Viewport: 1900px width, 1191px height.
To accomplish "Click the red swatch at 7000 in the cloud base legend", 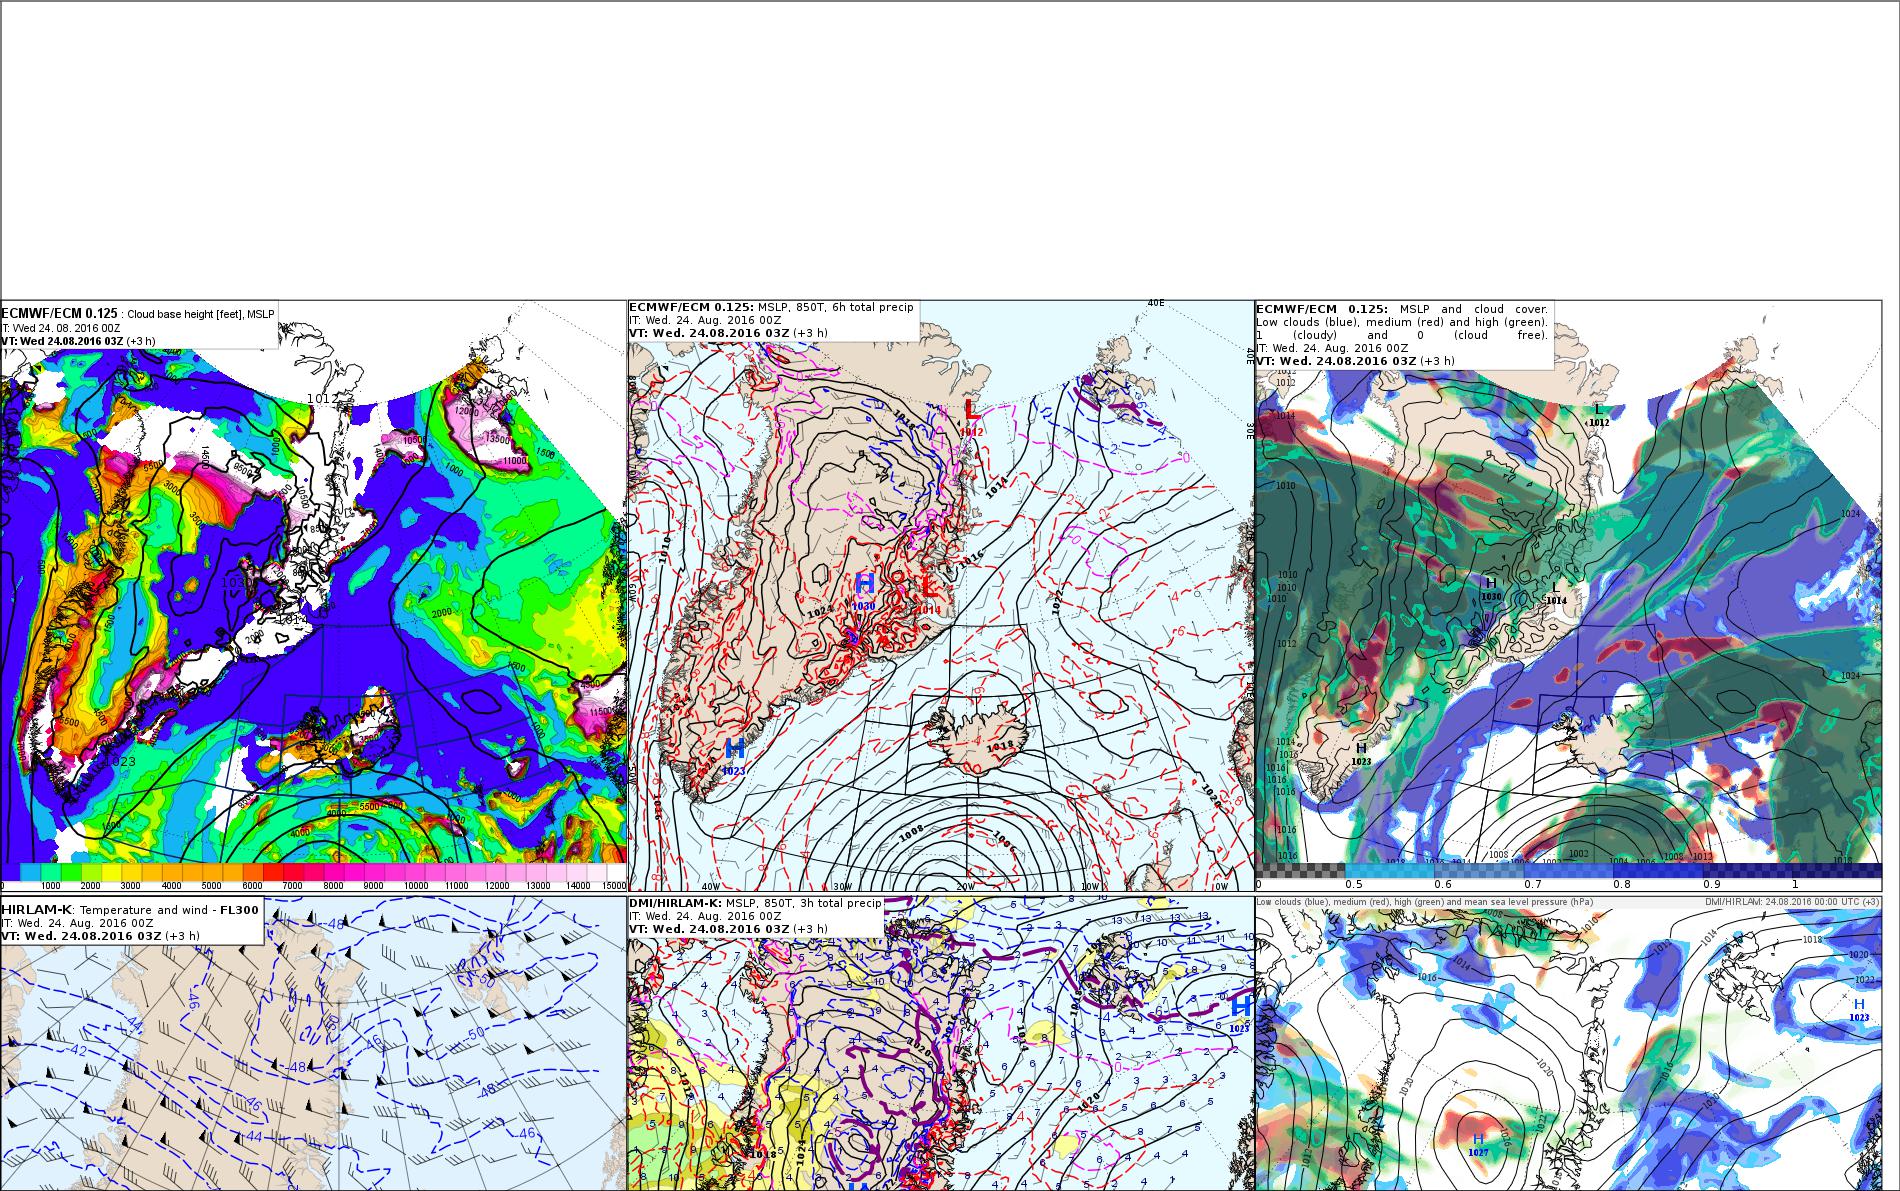I will [x=294, y=872].
